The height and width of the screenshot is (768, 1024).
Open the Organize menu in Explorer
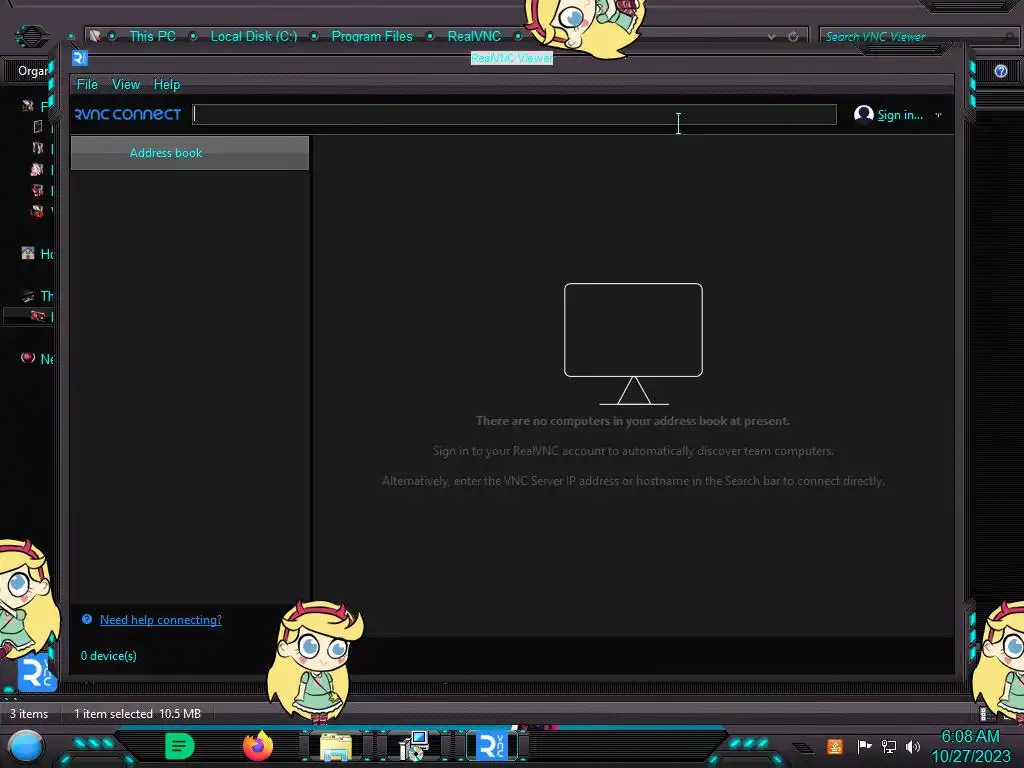[x=33, y=71]
